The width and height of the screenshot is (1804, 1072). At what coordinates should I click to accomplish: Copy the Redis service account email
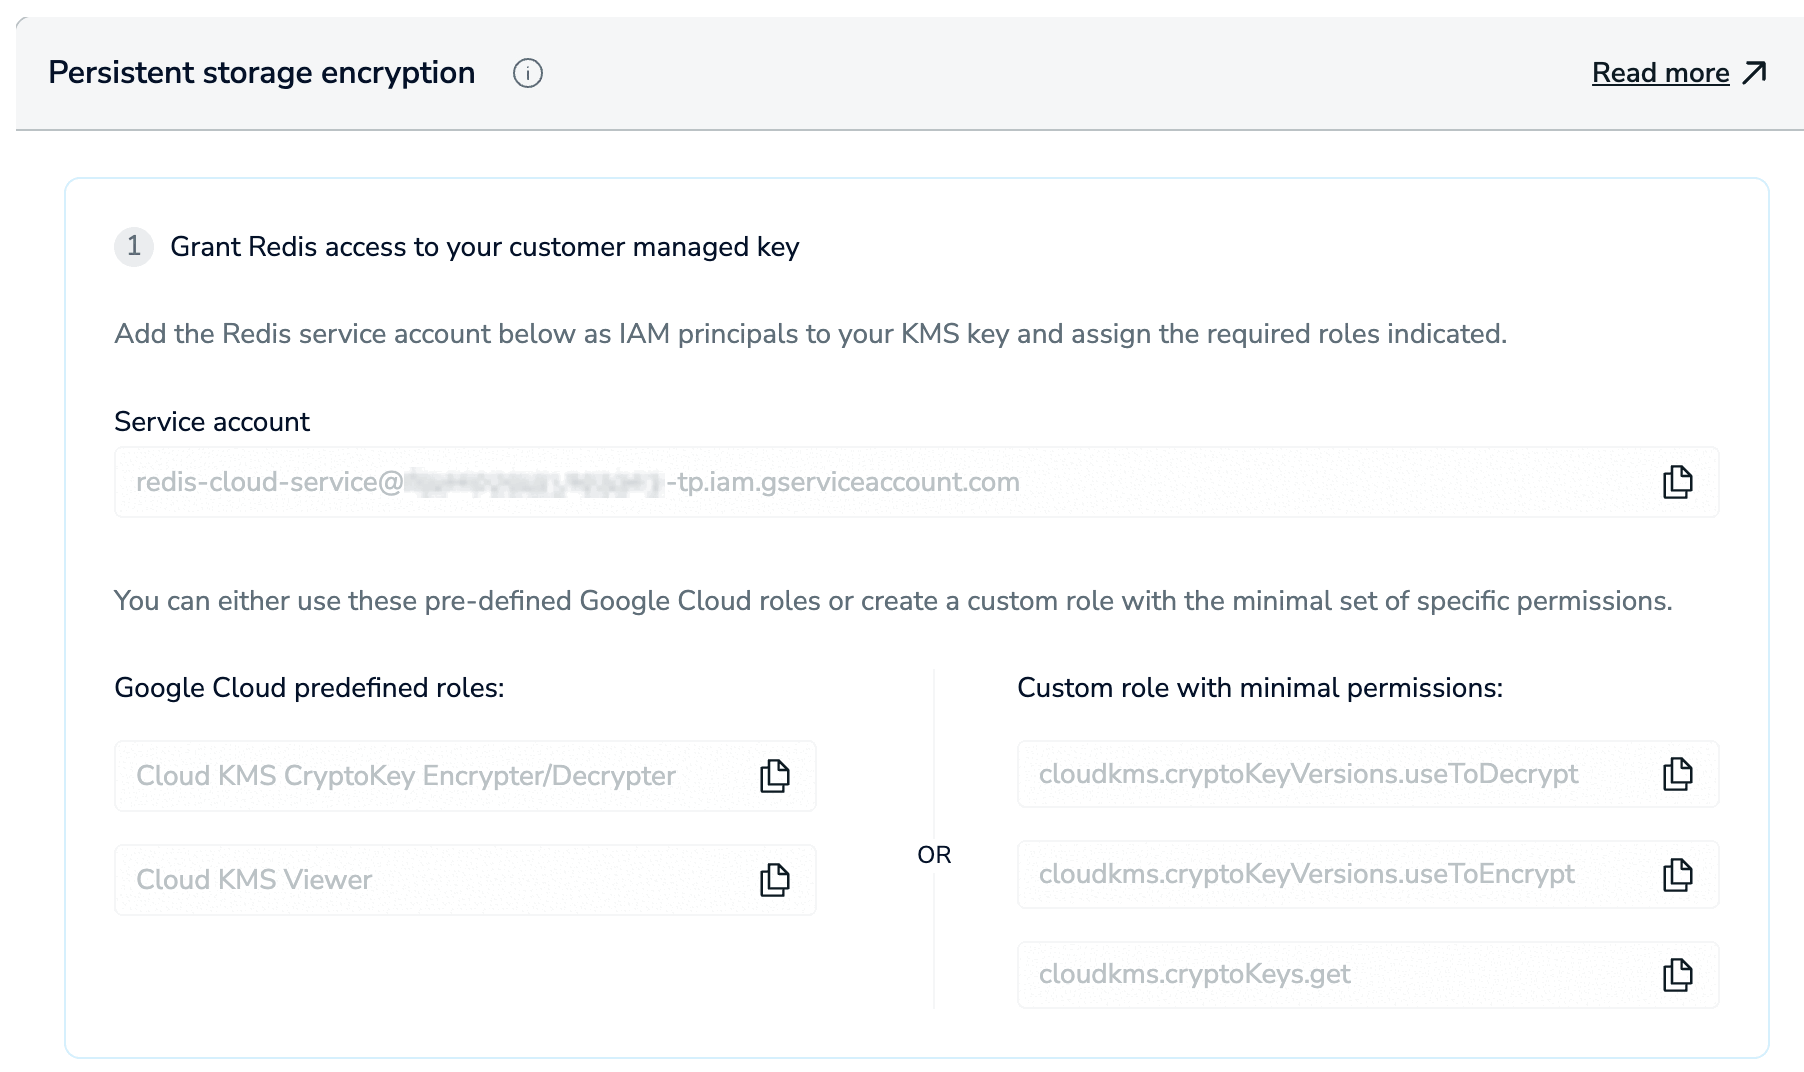(x=1677, y=482)
